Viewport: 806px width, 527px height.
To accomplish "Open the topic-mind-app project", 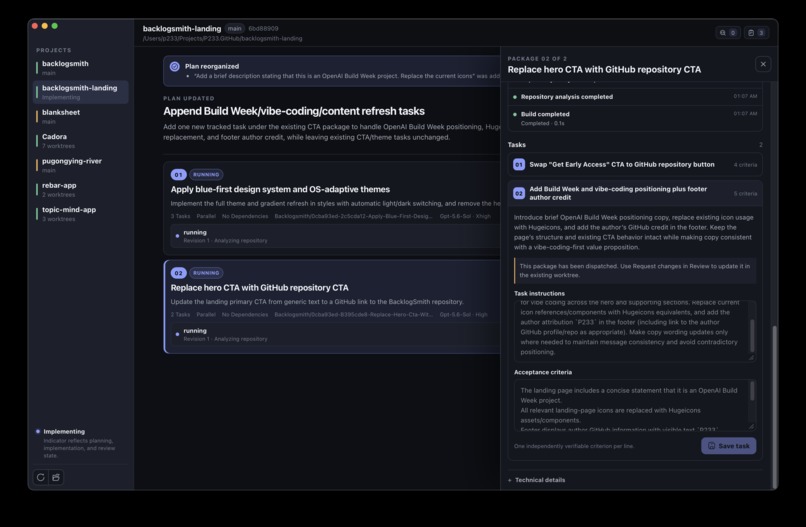I will click(x=80, y=214).
